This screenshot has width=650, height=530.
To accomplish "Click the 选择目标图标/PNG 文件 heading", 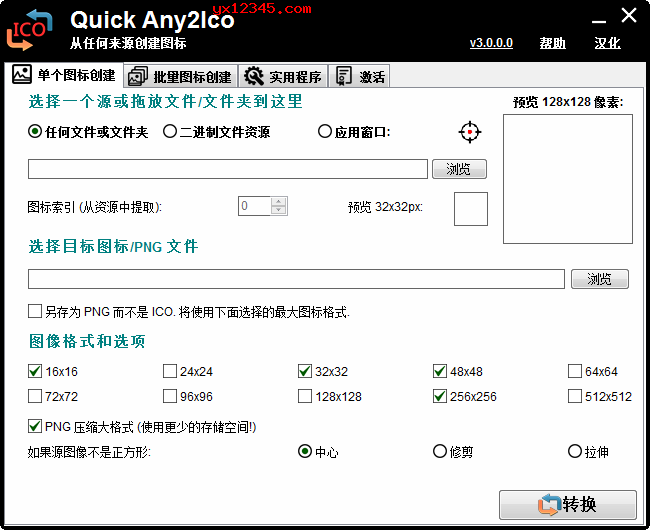I will [113, 247].
